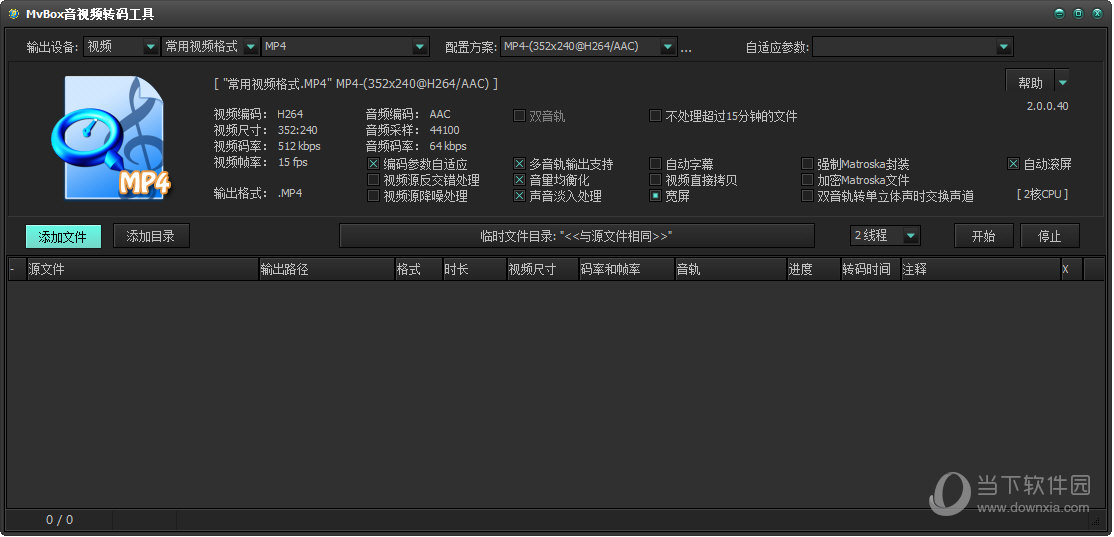The width and height of the screenshot is (1114, 537).
Task: Click the 64 kbps audio bitrate value
Action: pos(448,146)
